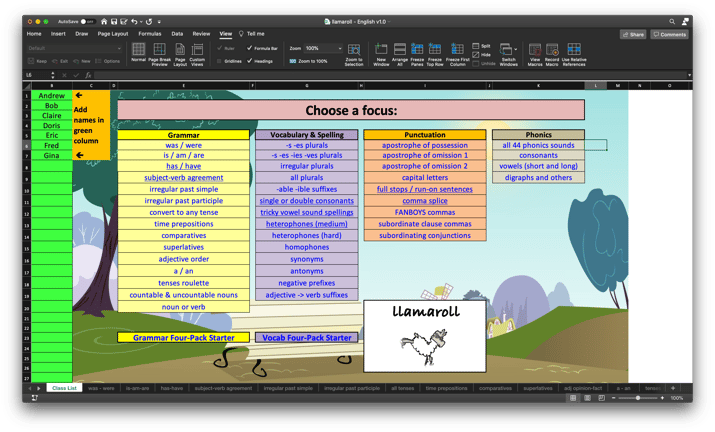Click the Name Box stepper arrows
The width and height of the screenshot is (715, 432).
[x=53, y=75]
